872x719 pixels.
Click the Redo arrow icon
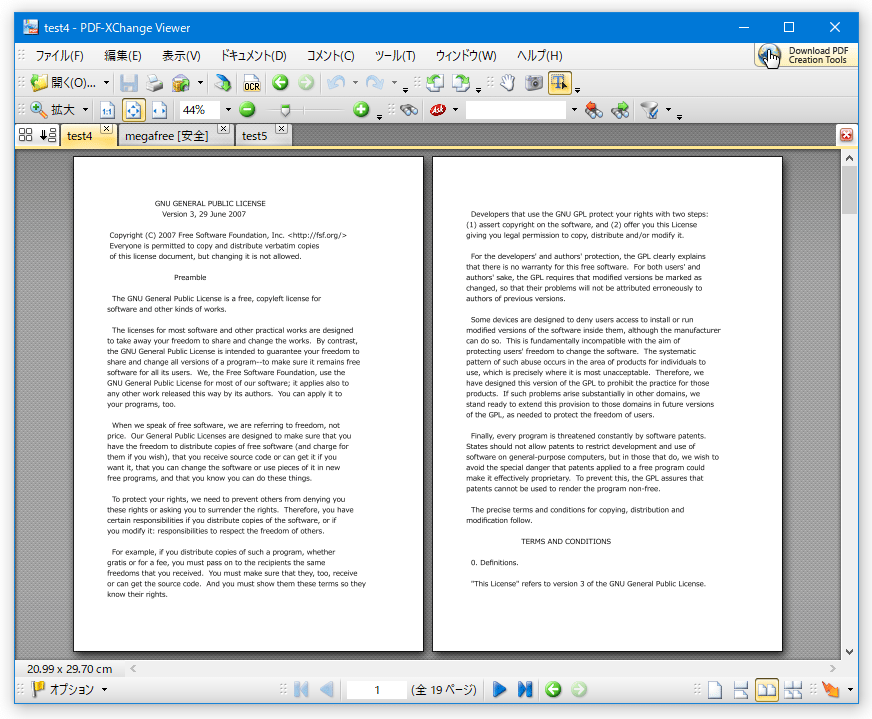click(x=374, y=83)
